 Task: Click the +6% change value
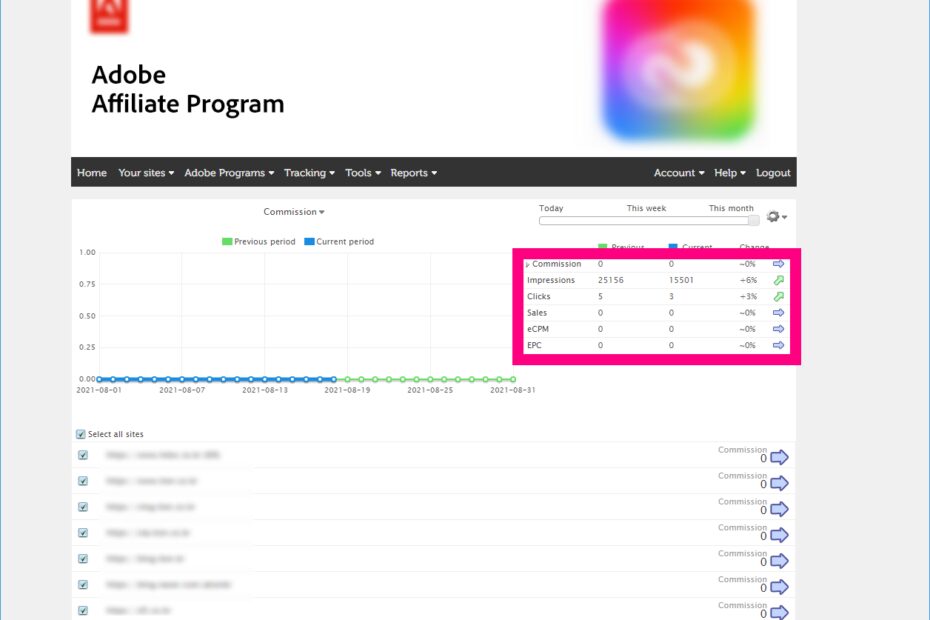748,280
